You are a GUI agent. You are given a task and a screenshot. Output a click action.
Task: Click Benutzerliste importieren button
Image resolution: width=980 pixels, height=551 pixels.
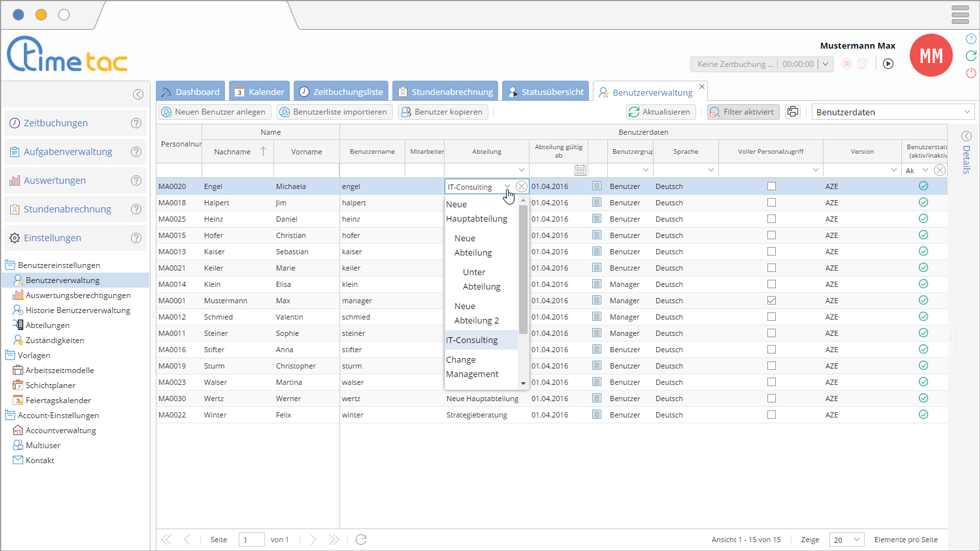click(334, 112)
